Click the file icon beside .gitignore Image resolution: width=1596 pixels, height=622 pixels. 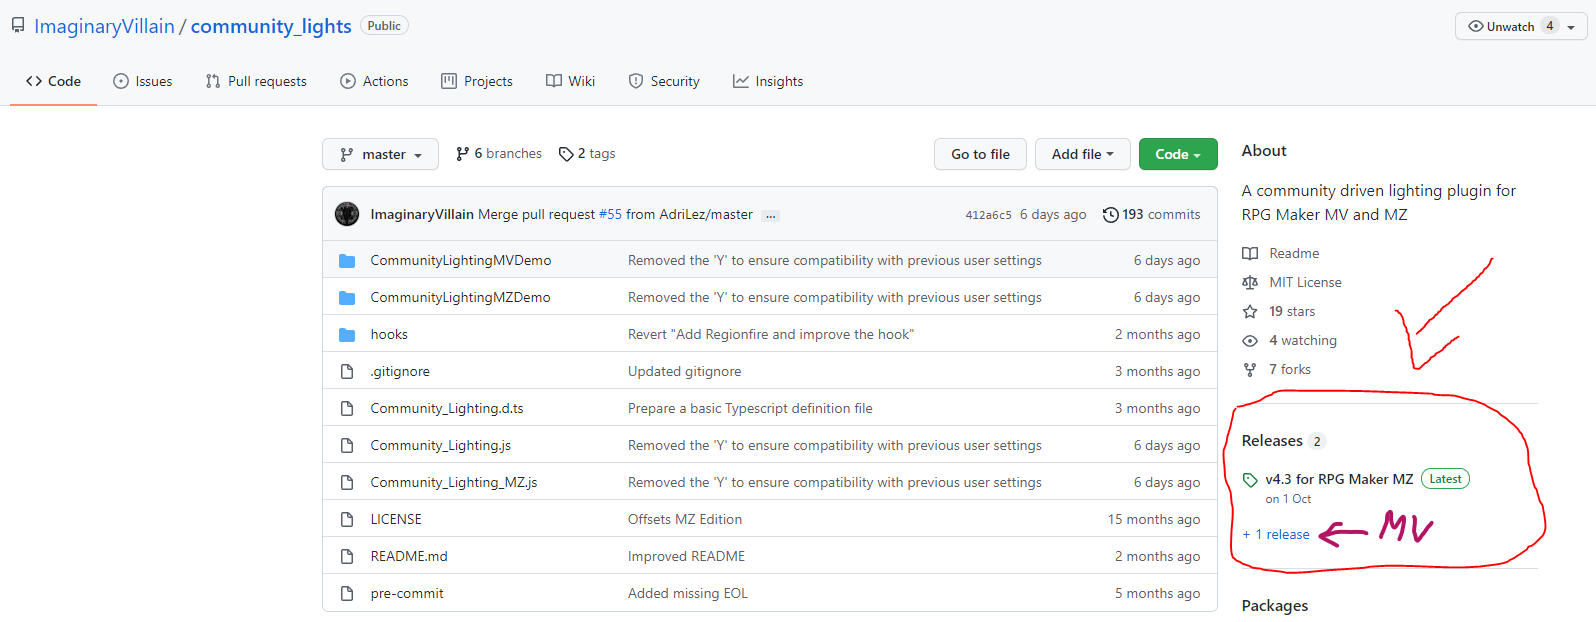pos(347,371)
